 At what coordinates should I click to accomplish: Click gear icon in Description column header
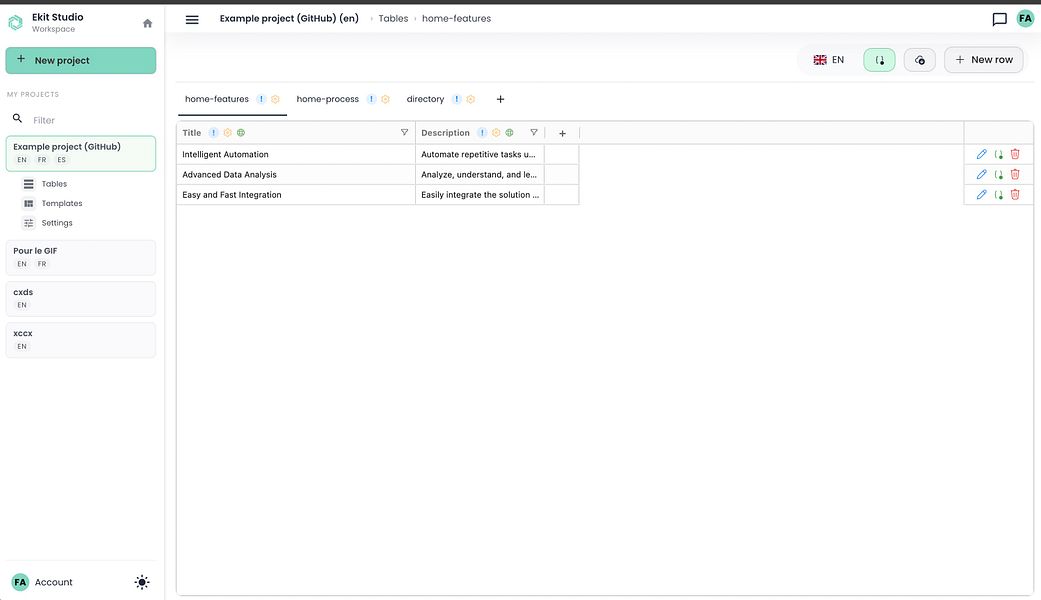pyautogui.click(x=496, y=133)
